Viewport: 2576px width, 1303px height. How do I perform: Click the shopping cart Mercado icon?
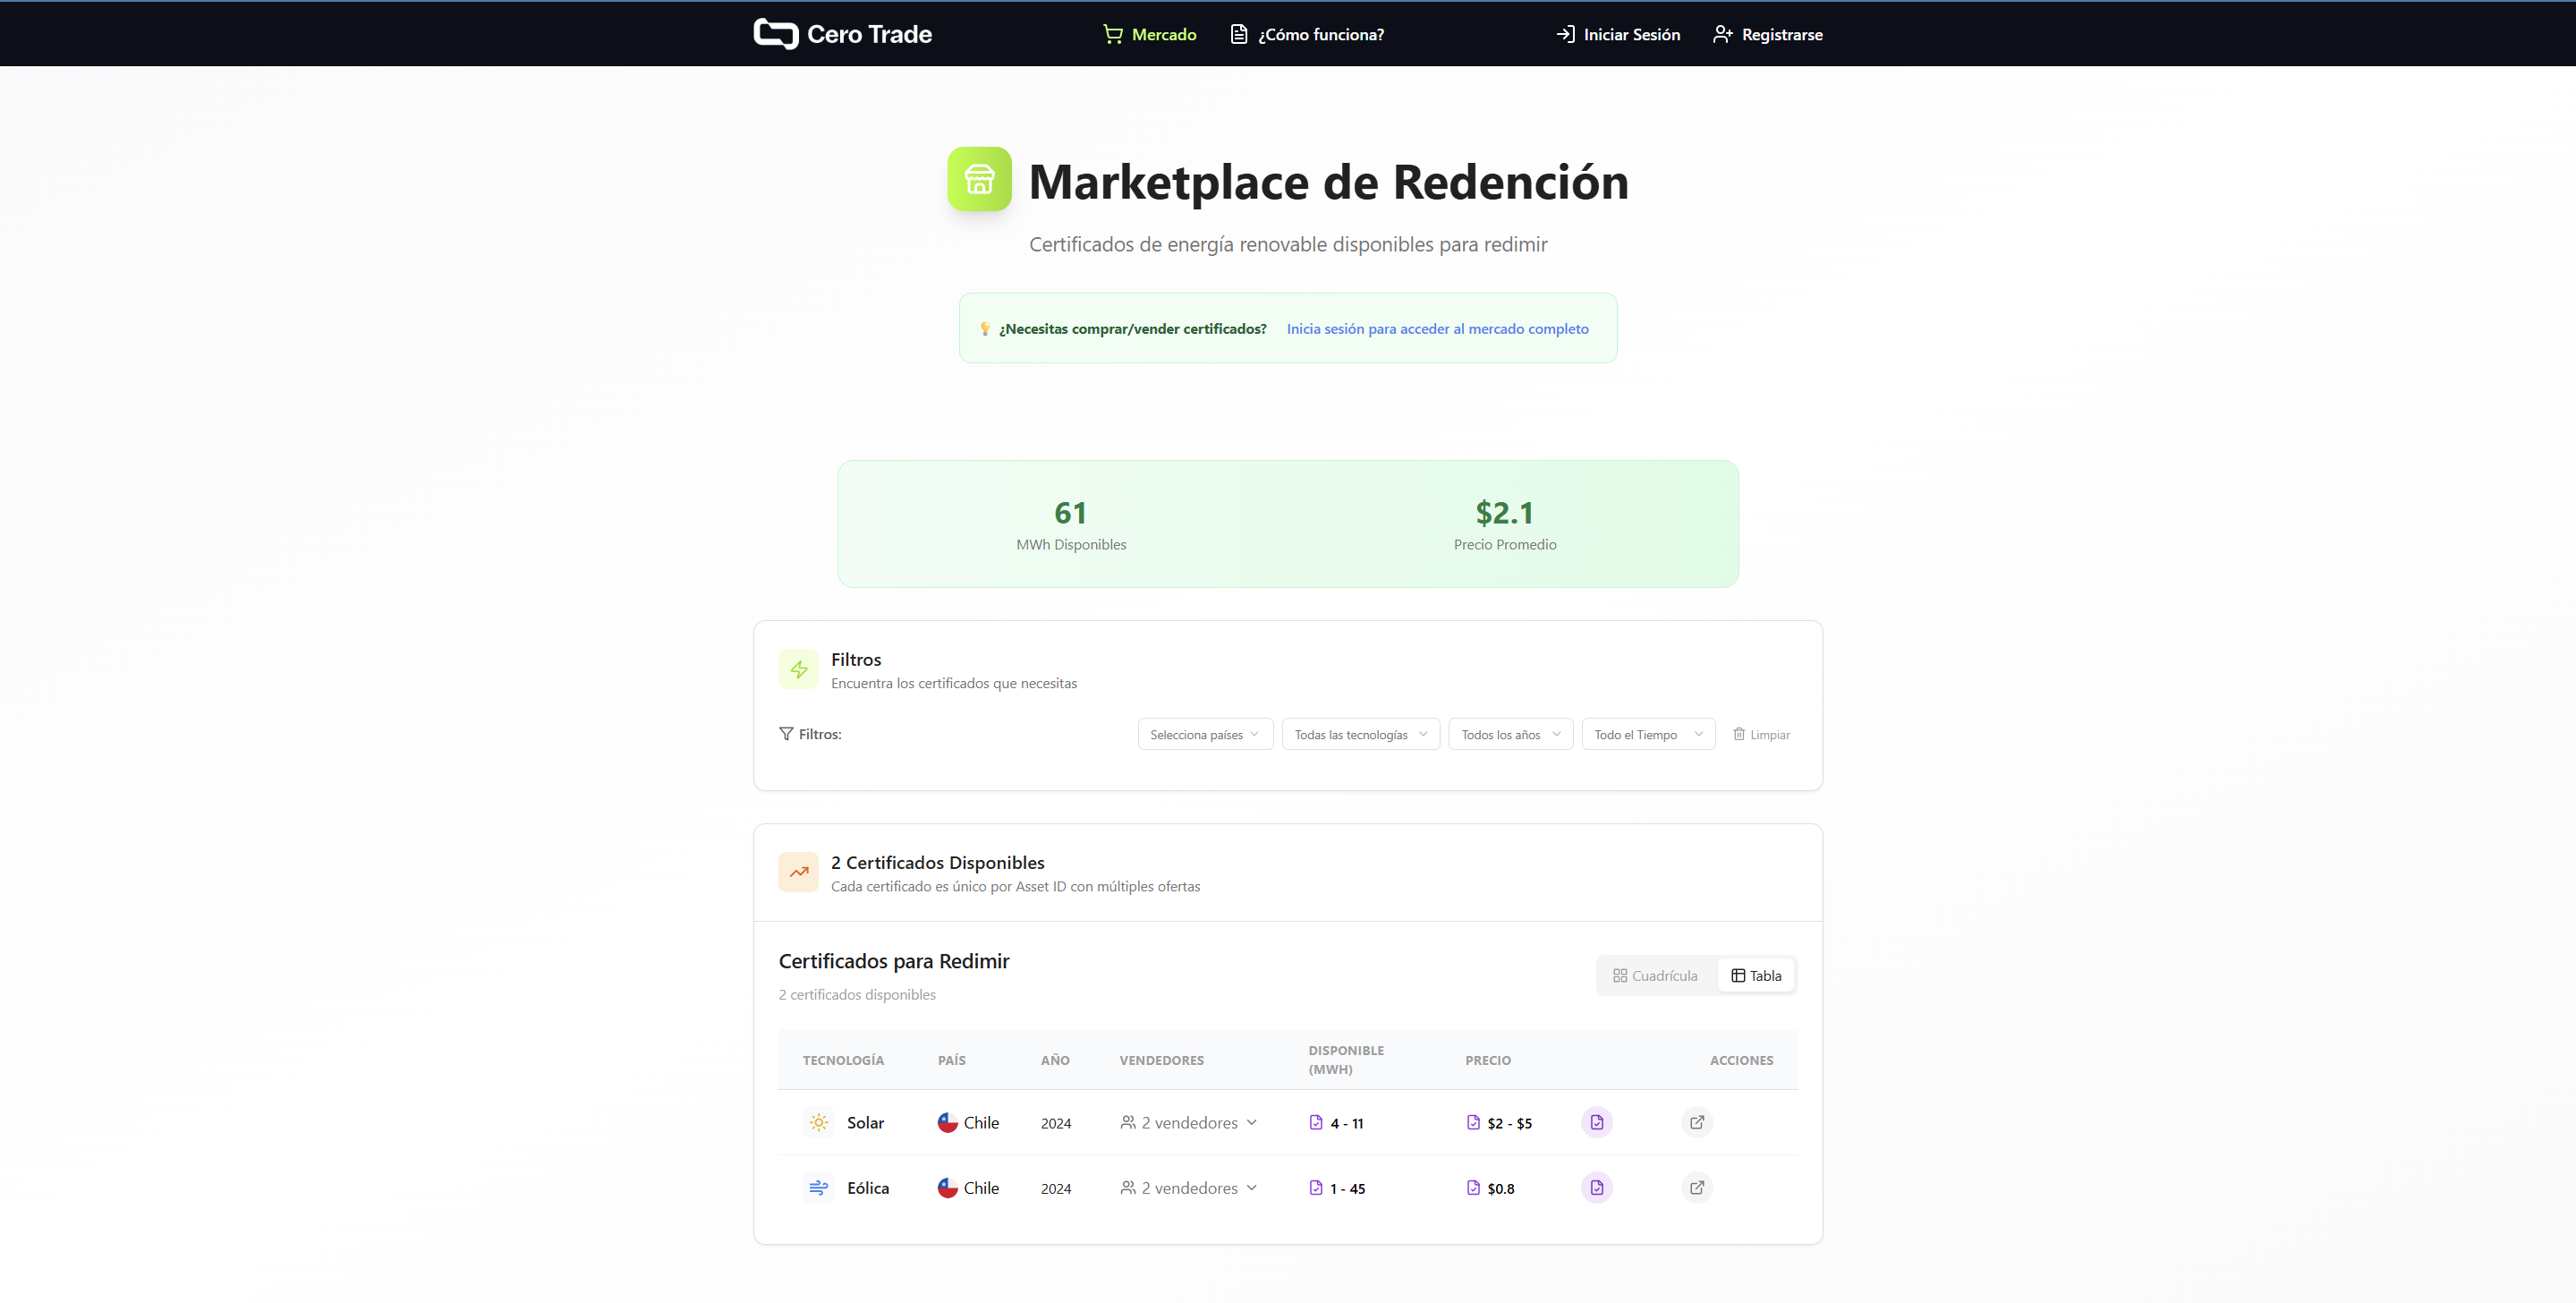(1113, 33)
